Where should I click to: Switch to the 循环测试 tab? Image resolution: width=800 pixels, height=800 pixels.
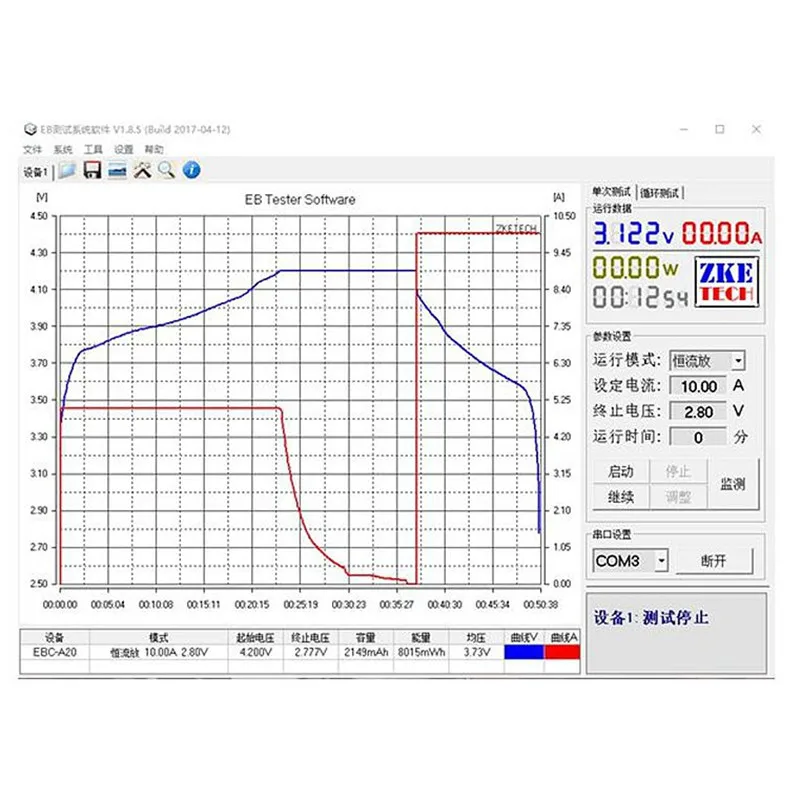660,193
